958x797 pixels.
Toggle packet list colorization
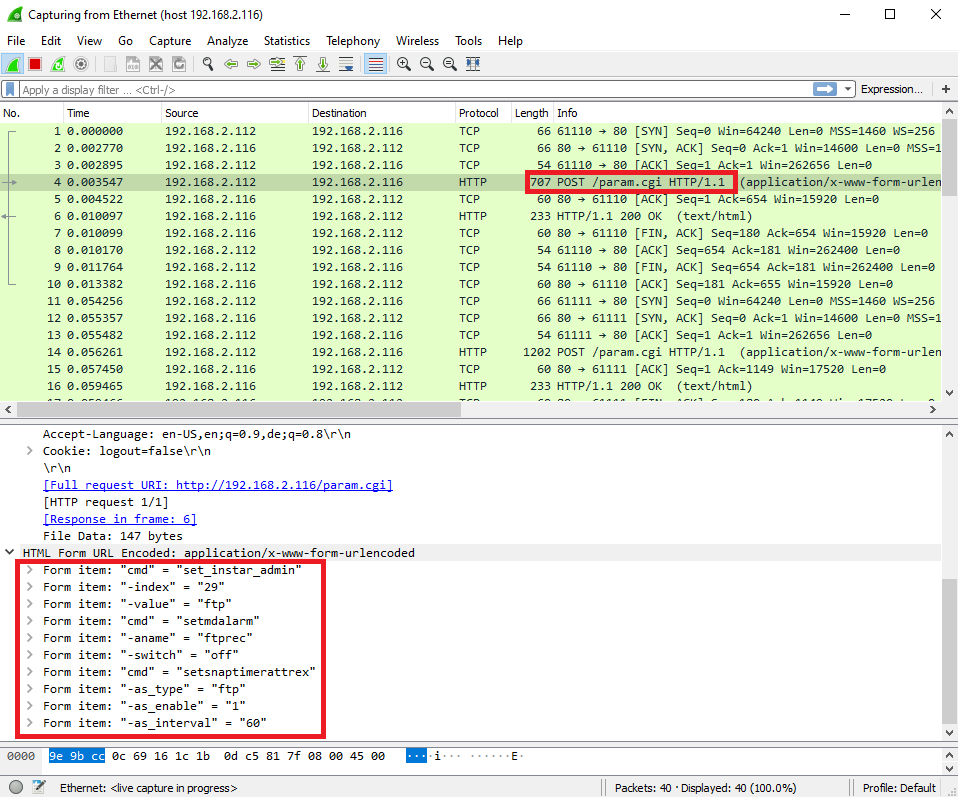[376, 64]
